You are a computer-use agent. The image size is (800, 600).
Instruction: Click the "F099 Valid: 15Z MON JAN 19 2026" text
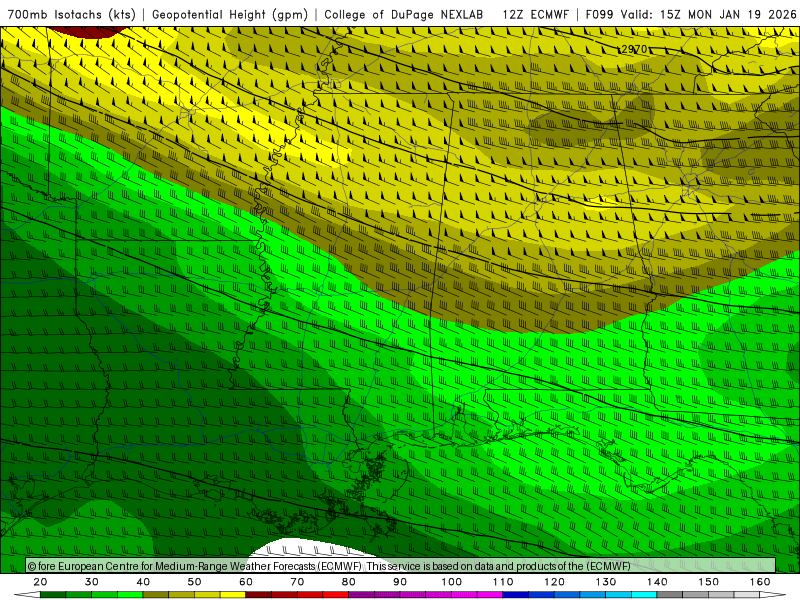[x=691, y=15]
